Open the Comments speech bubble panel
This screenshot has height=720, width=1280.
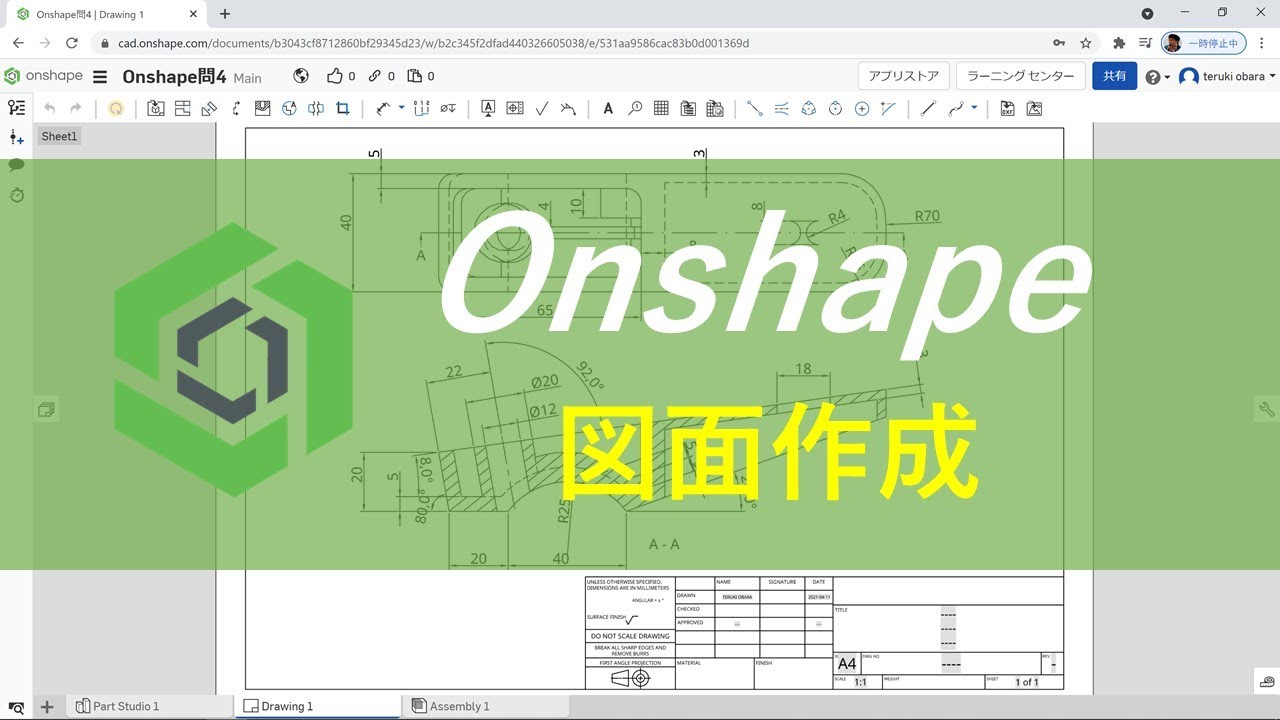click(x=16, y=165)
